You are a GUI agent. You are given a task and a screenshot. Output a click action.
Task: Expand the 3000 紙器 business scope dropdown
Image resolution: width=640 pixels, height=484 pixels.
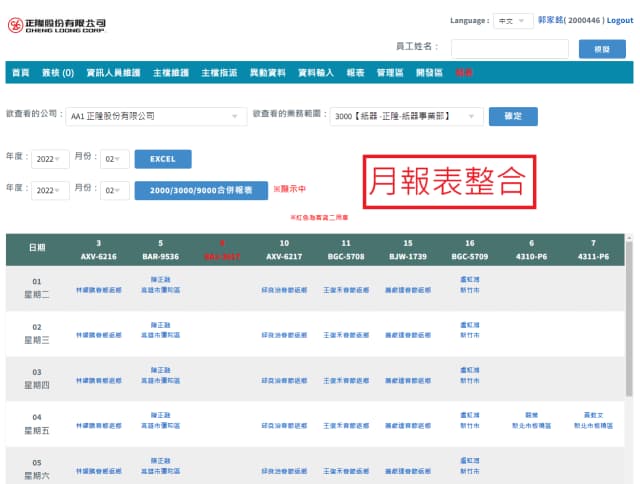[407, 116]
